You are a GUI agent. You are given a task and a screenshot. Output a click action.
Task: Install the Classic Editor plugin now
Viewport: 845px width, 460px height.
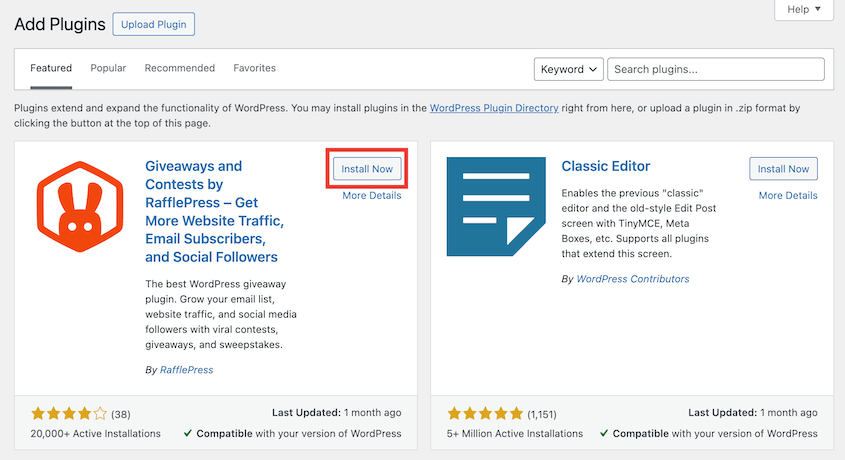(783, 169)
